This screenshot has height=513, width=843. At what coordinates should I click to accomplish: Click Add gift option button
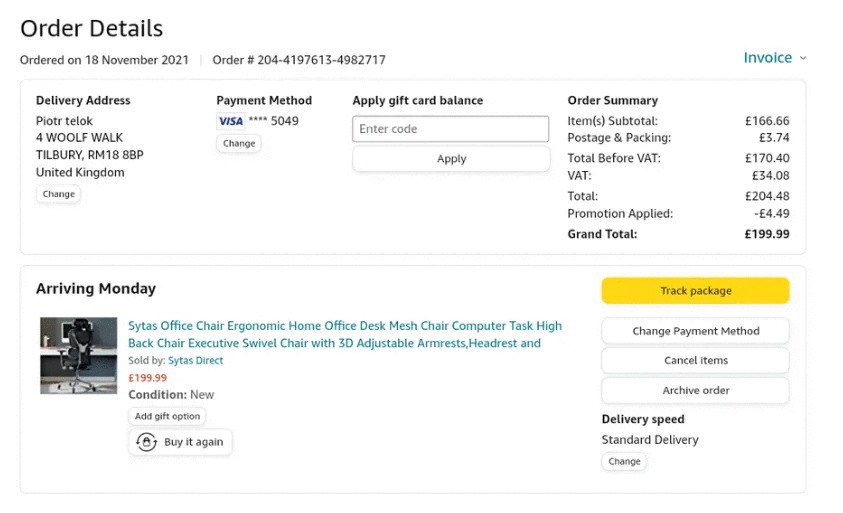click(168, 416)
